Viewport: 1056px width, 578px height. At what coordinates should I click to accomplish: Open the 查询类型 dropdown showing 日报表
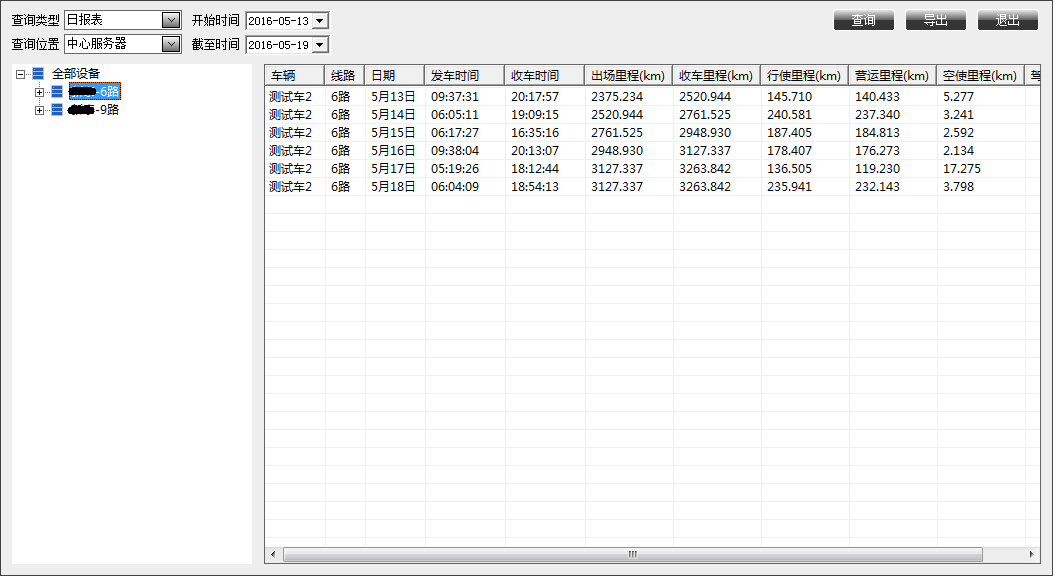[169, 18]
